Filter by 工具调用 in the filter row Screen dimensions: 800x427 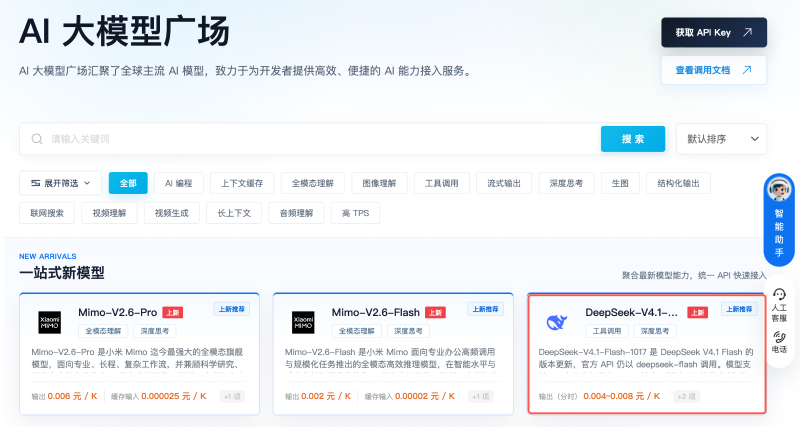[442, 183]
